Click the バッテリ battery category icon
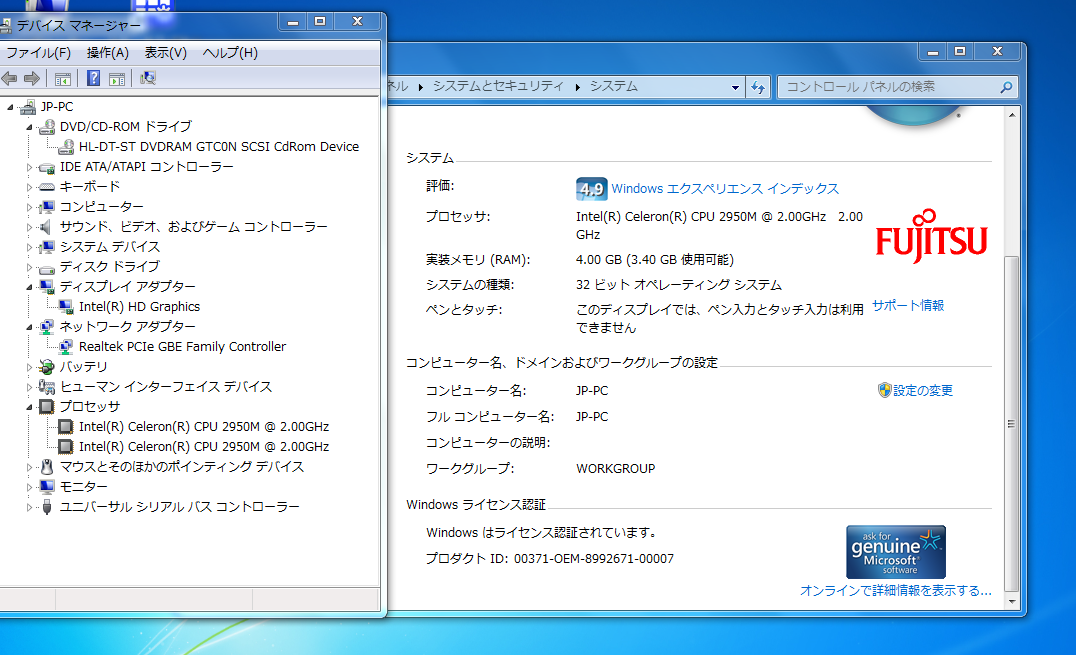 47,367
